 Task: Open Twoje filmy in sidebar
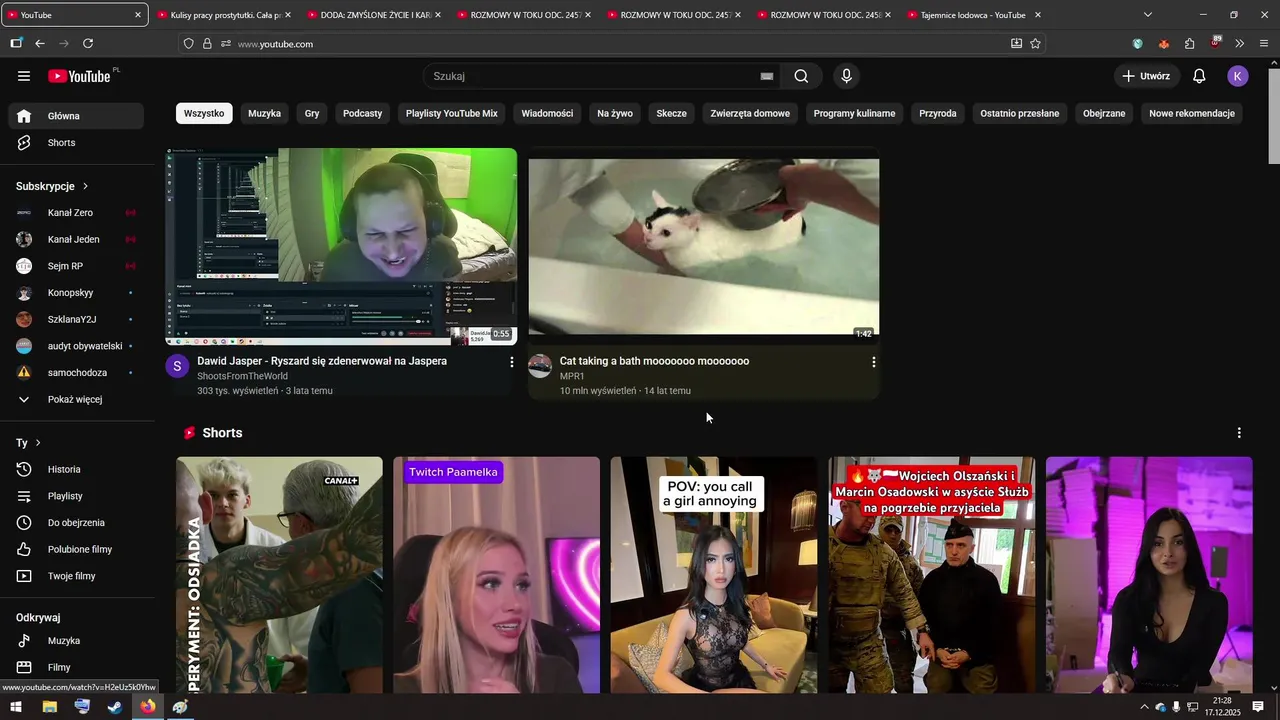pos(76,576)
